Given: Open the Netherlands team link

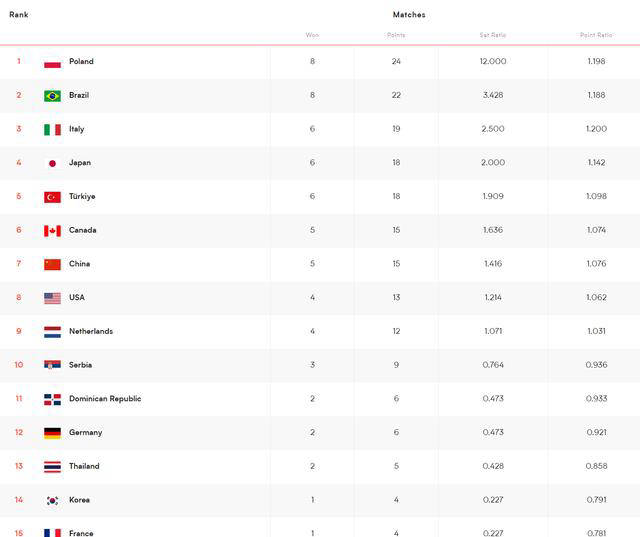Looking at the screenshot, I should (x=91, y=331).
